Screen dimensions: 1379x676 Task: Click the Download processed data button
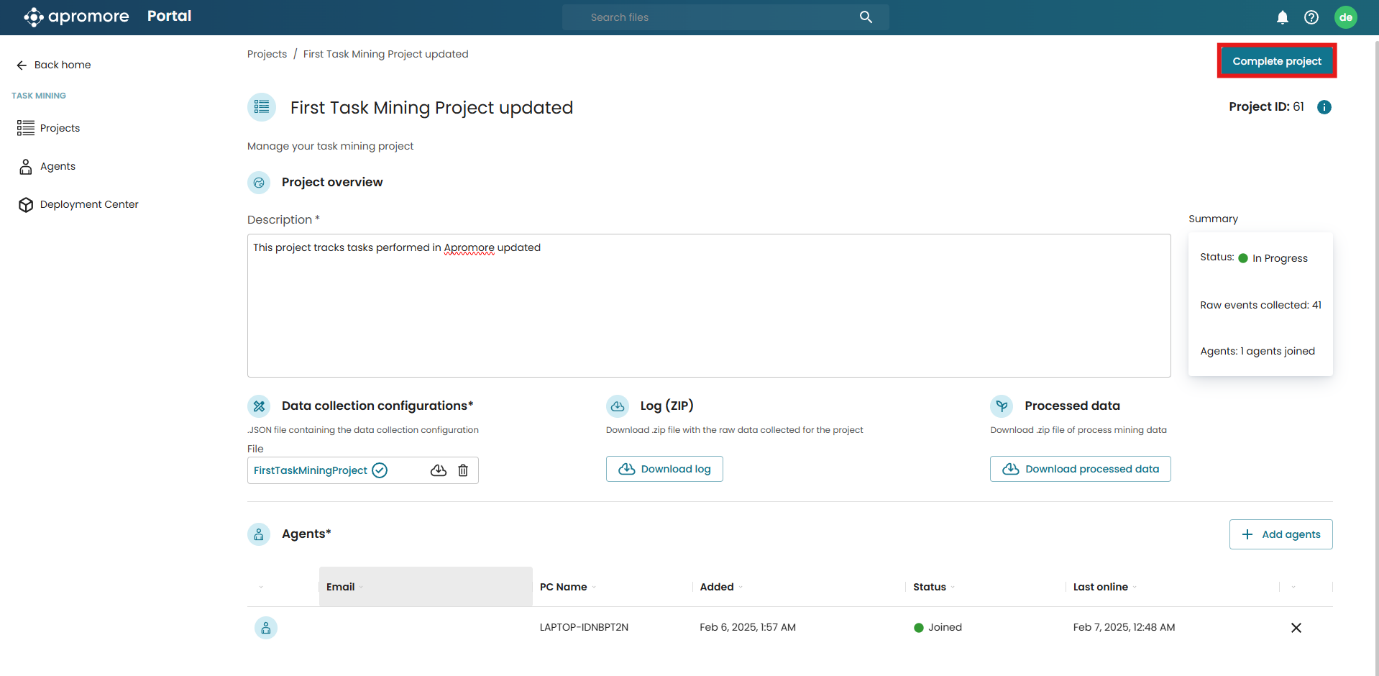point(1080,469)
